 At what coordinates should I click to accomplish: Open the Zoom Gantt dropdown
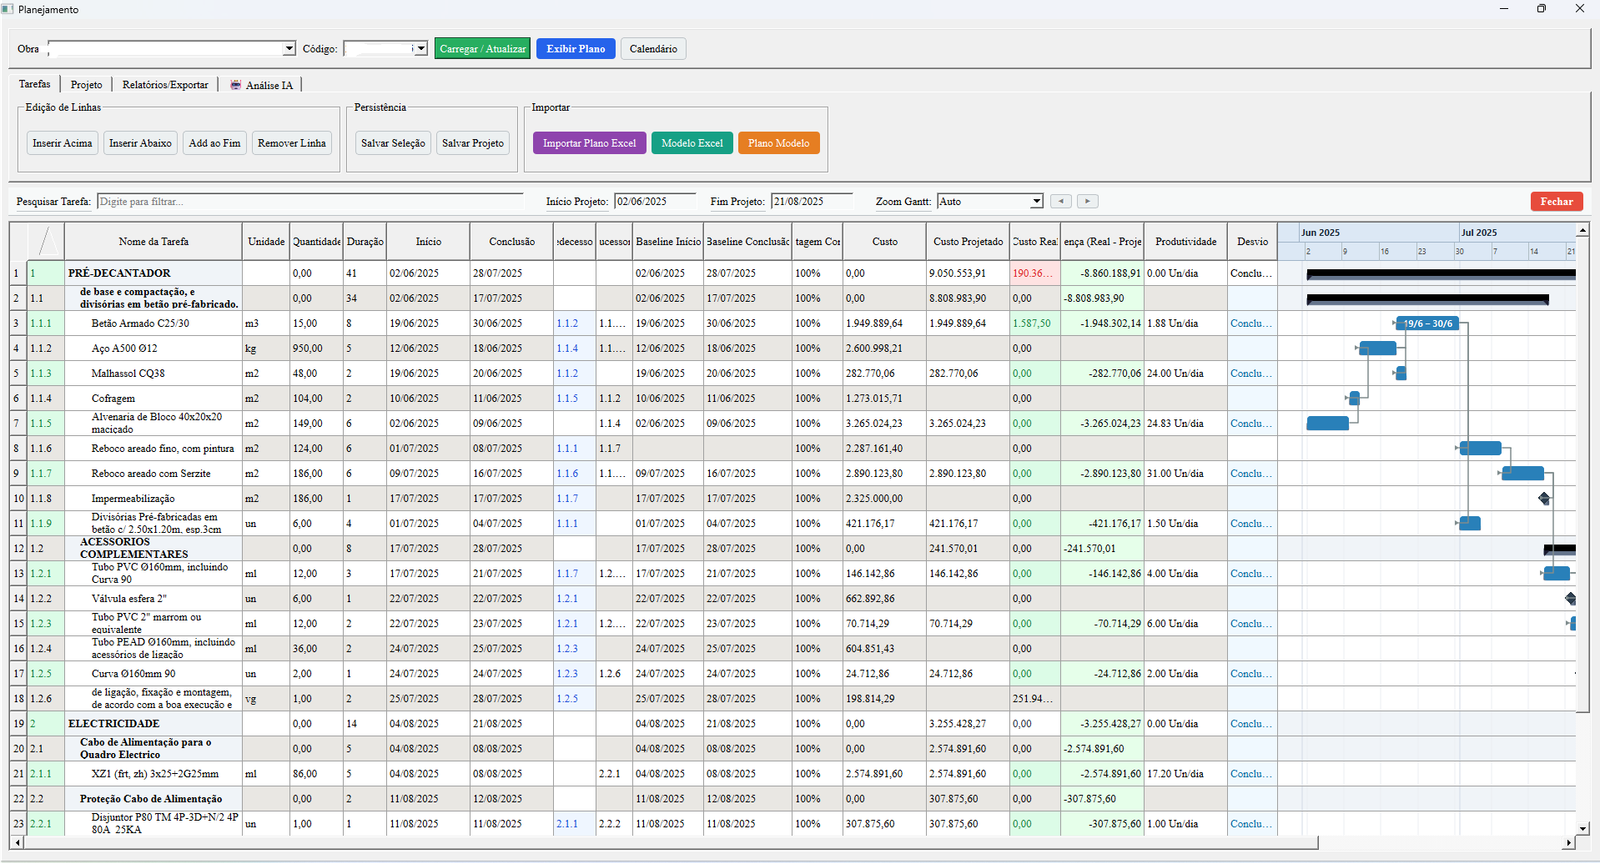pos(1036,201)
